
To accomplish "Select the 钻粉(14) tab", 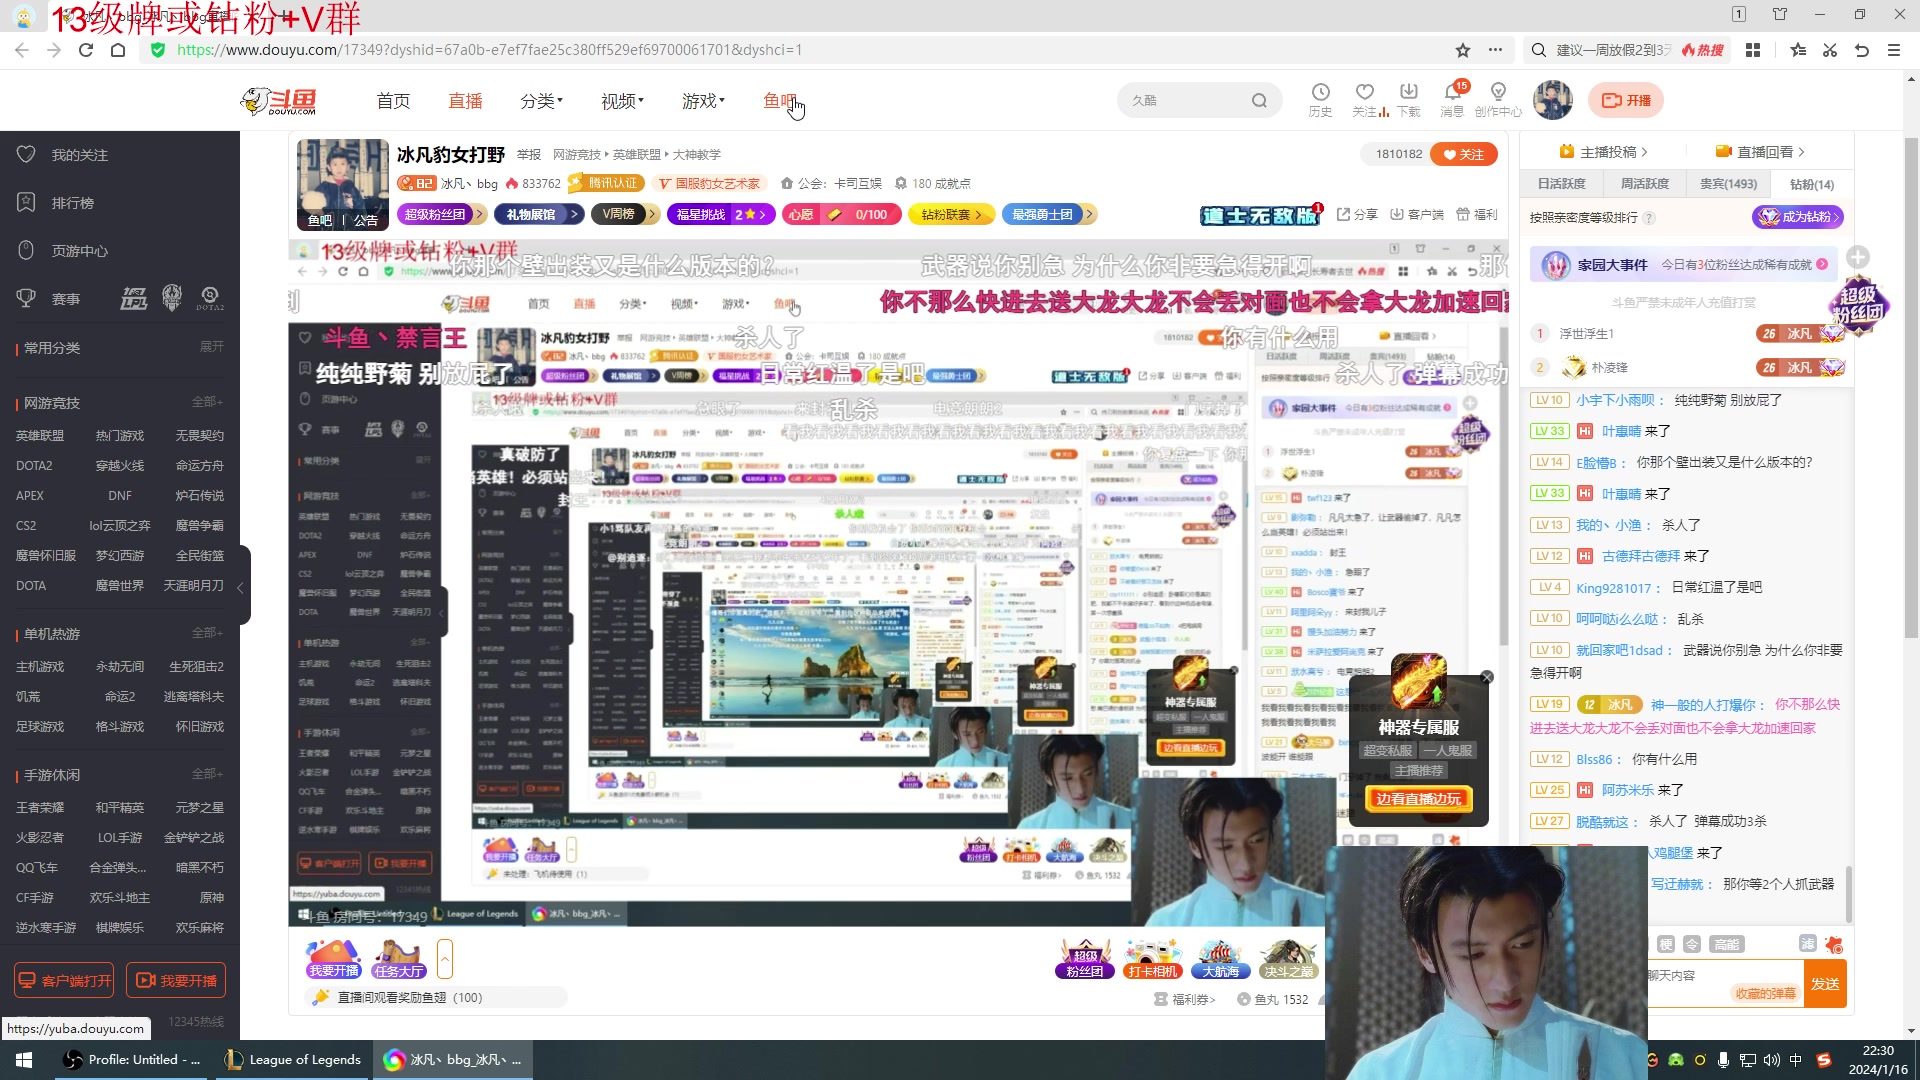I will (1811, 184).
